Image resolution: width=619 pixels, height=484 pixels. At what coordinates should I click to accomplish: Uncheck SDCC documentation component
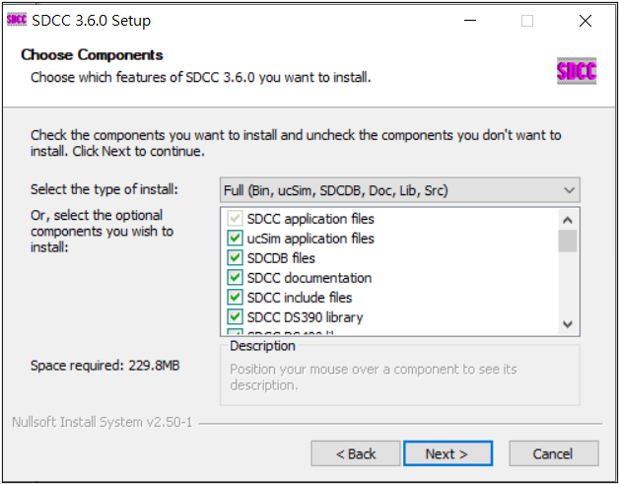coord(235,278)
